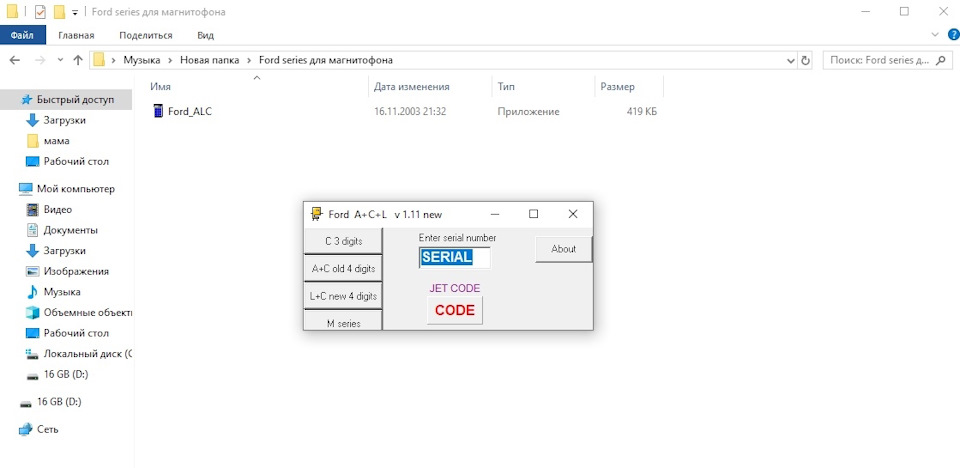Open the About button in Ford dialog
The height and width of the screenshot is (468, 960).
(x=563, y=249)
